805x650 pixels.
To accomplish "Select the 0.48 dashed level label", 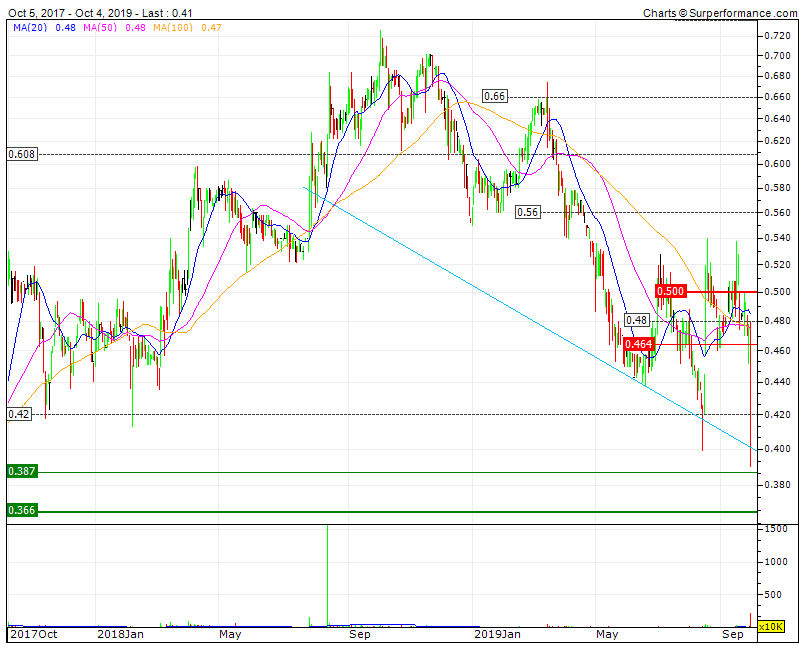I will pyautogui.click(x=637, y=320).
